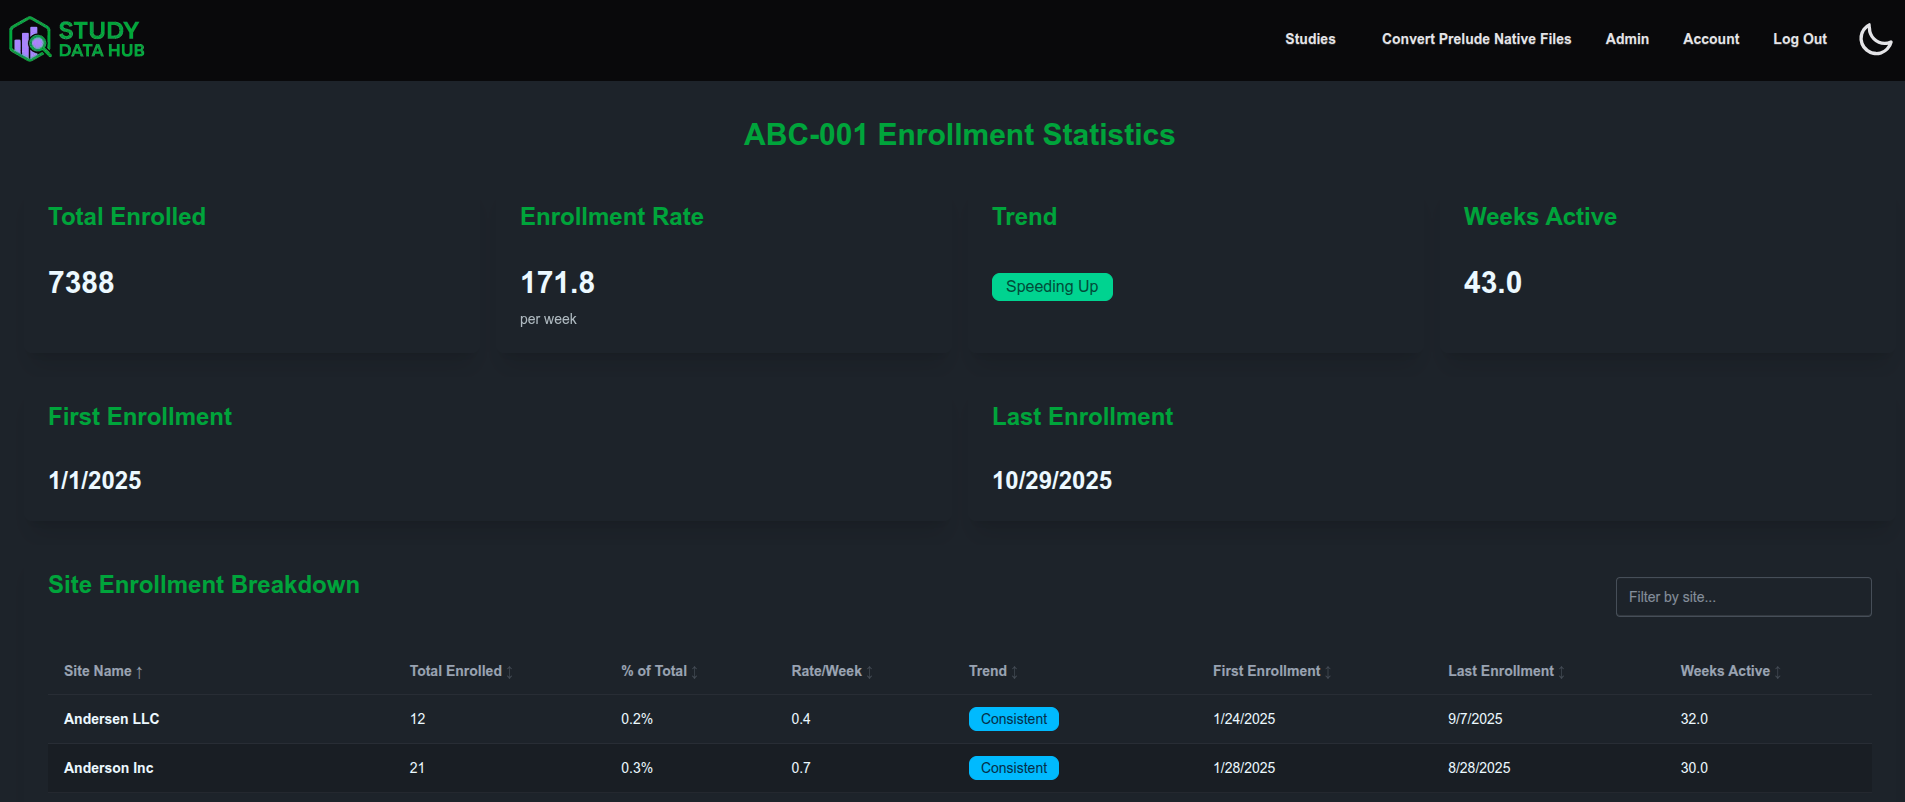This screenshot has height=802, width=1905.
Task: Click Site Enrollment Breakdown heading
Action: coord(204,585)
